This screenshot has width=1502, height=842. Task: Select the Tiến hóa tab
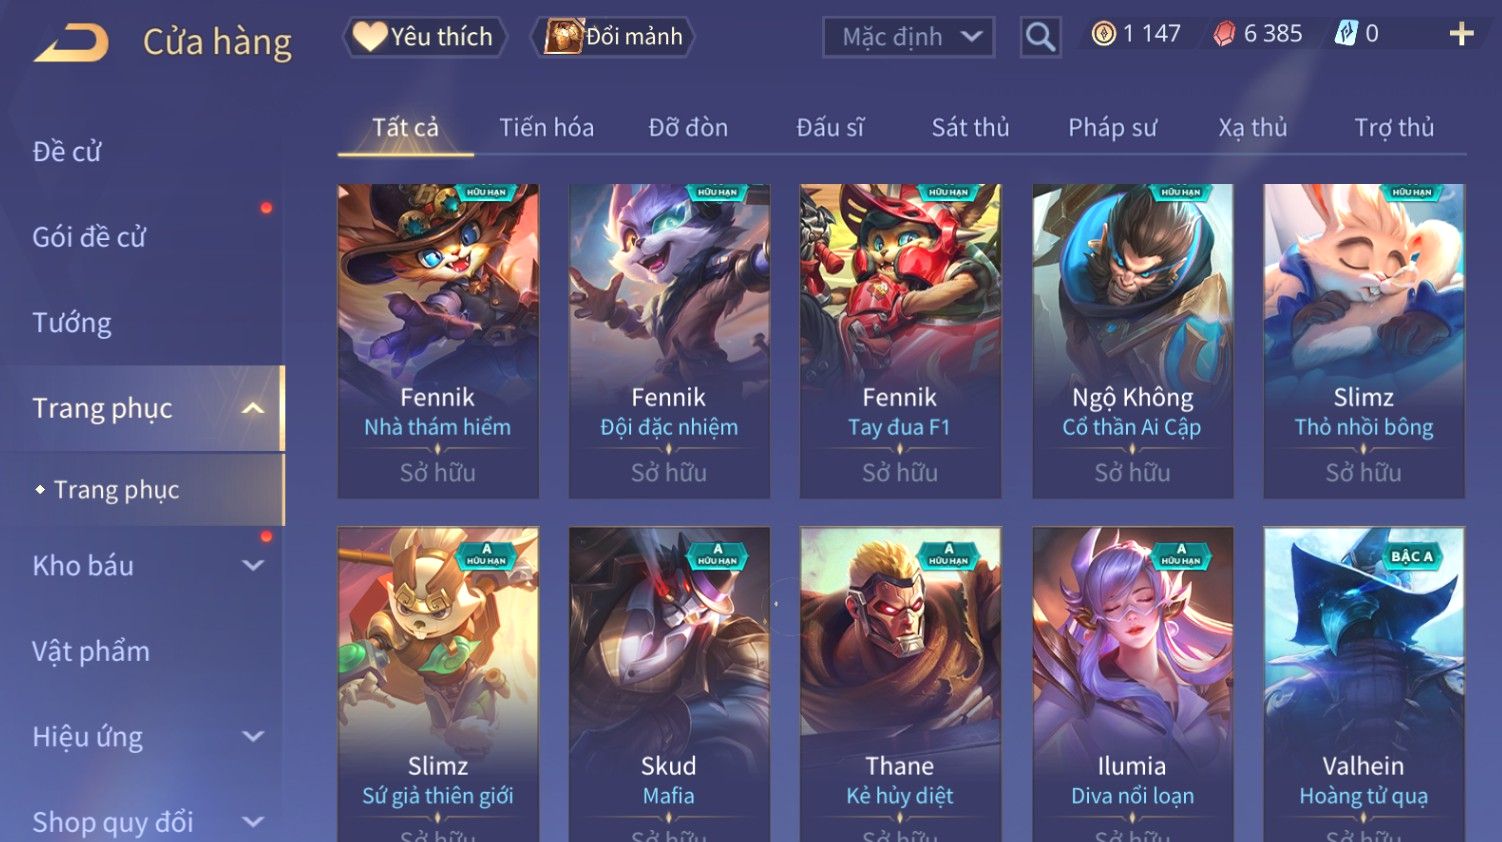546,128
